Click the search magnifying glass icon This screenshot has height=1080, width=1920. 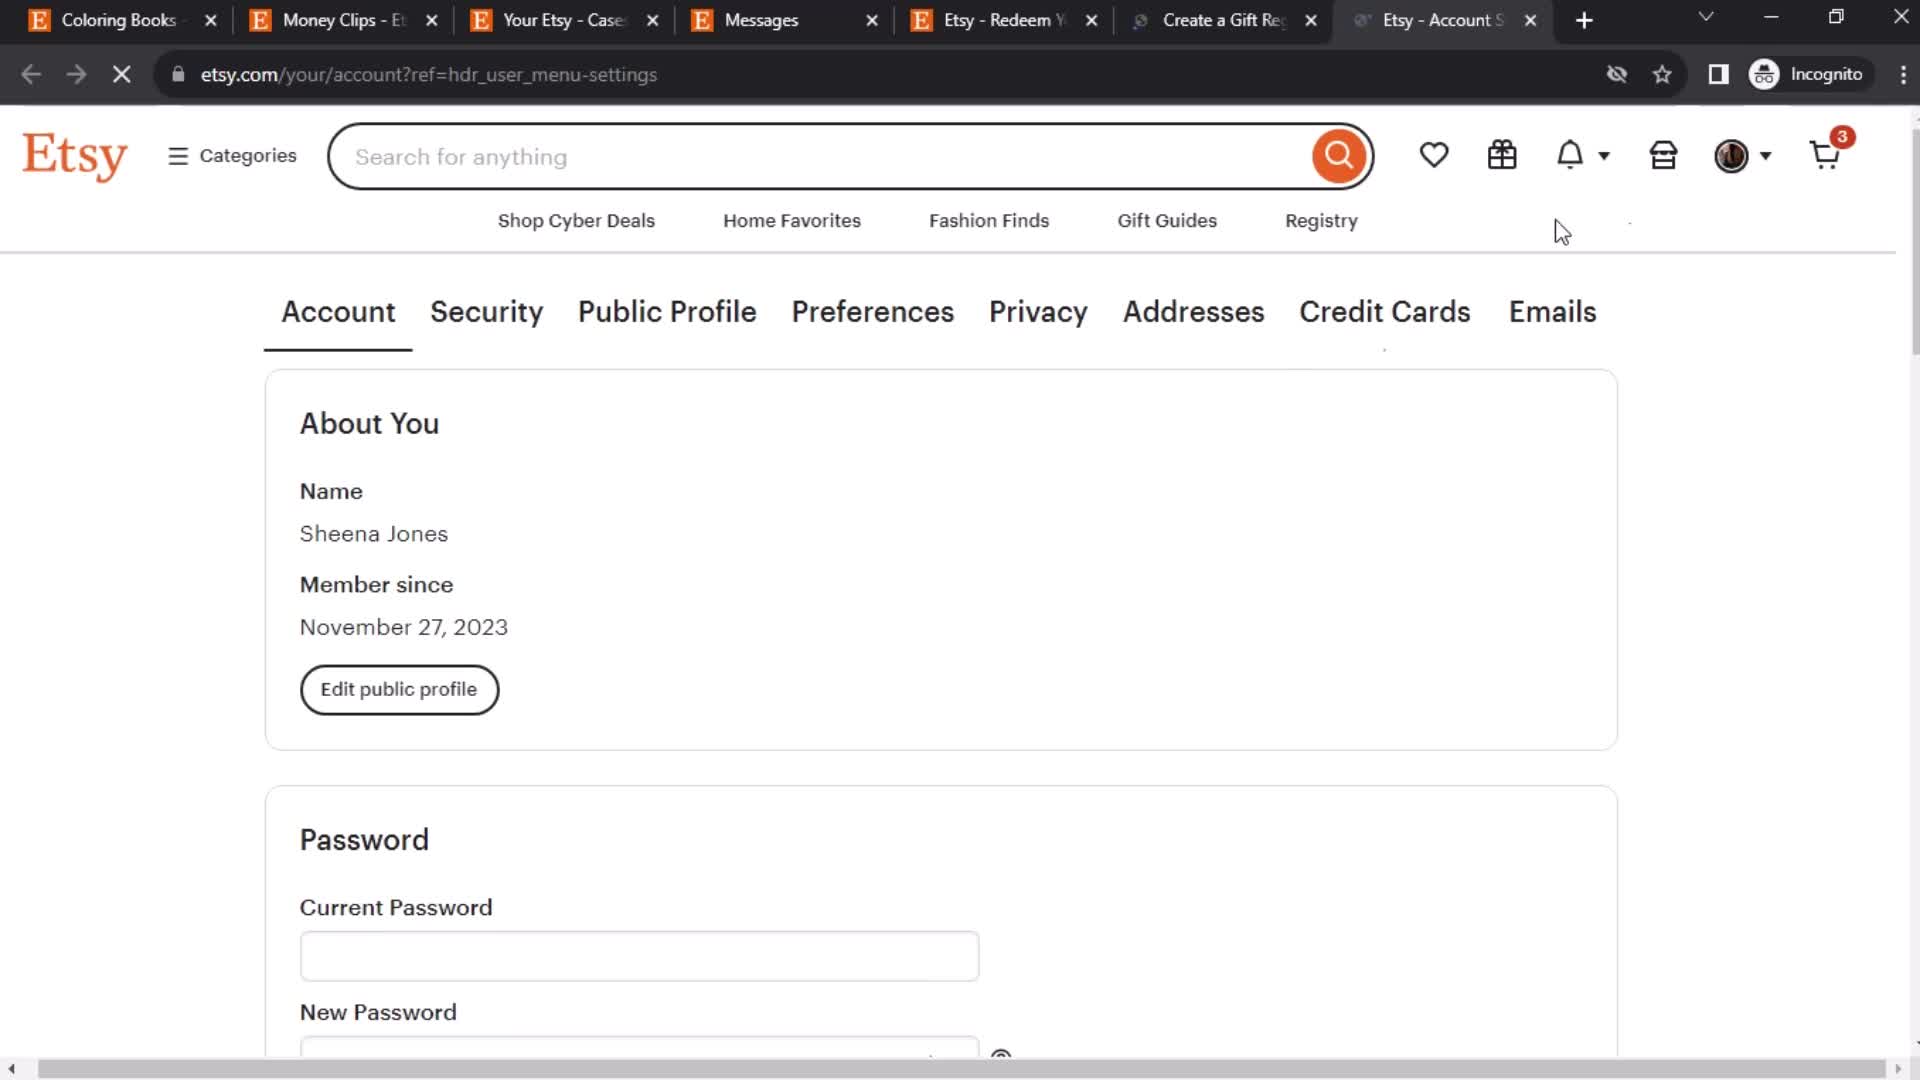[x=1340, y=156]
